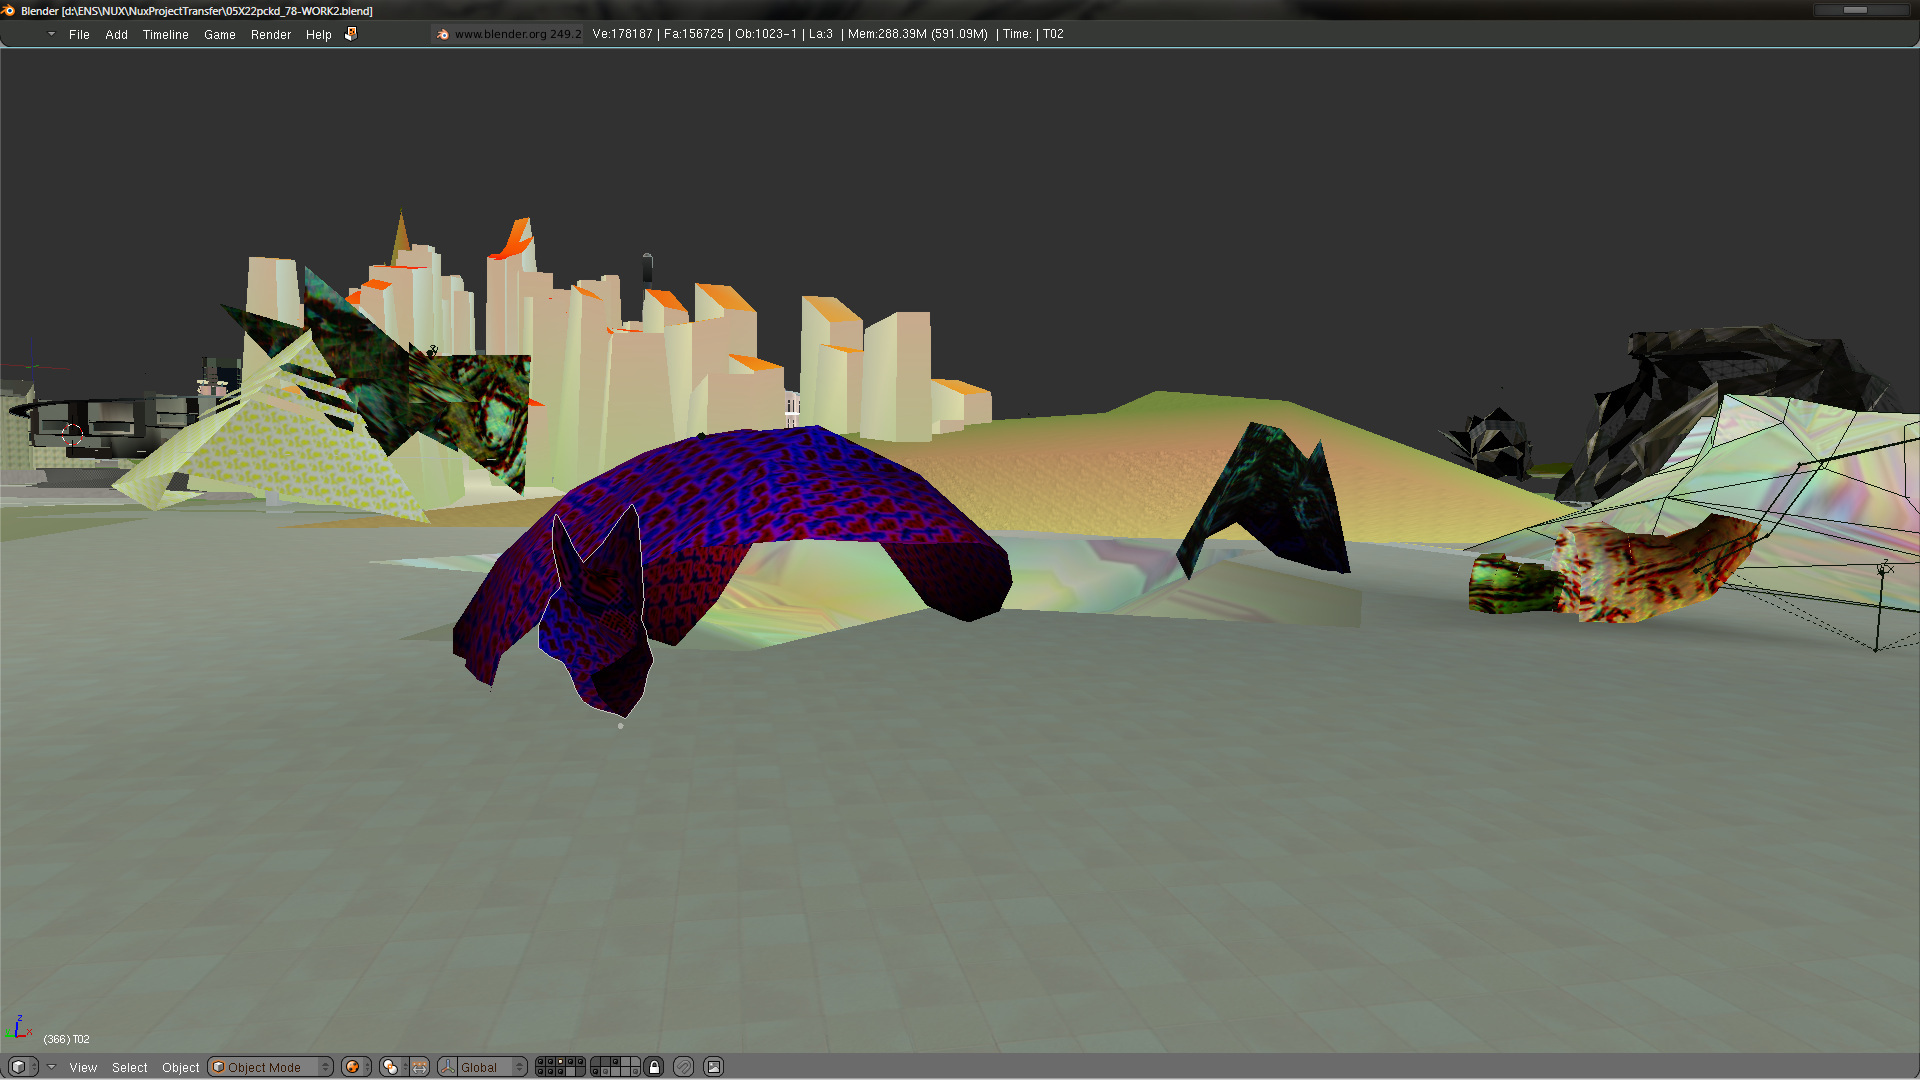The image size is (1920, 1080).
Task: Open the Add menu
Action: click(116, 34)
